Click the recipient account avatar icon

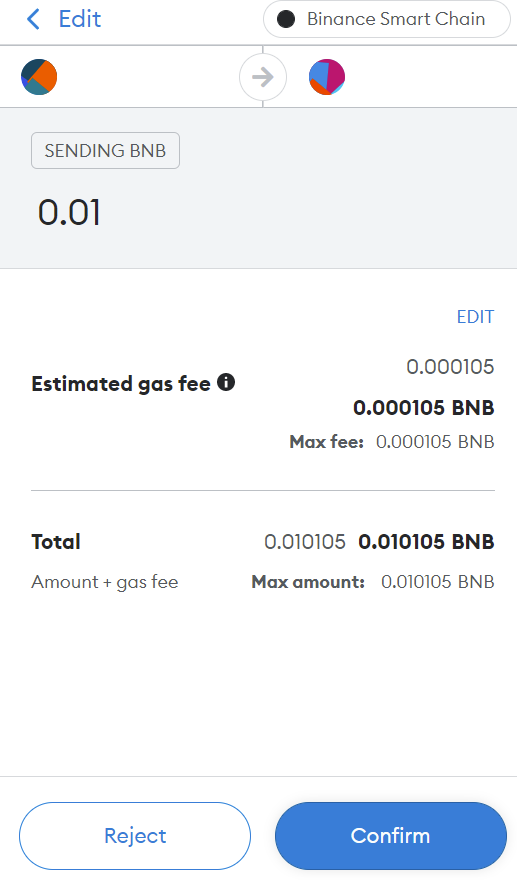[x=327, y=77]
